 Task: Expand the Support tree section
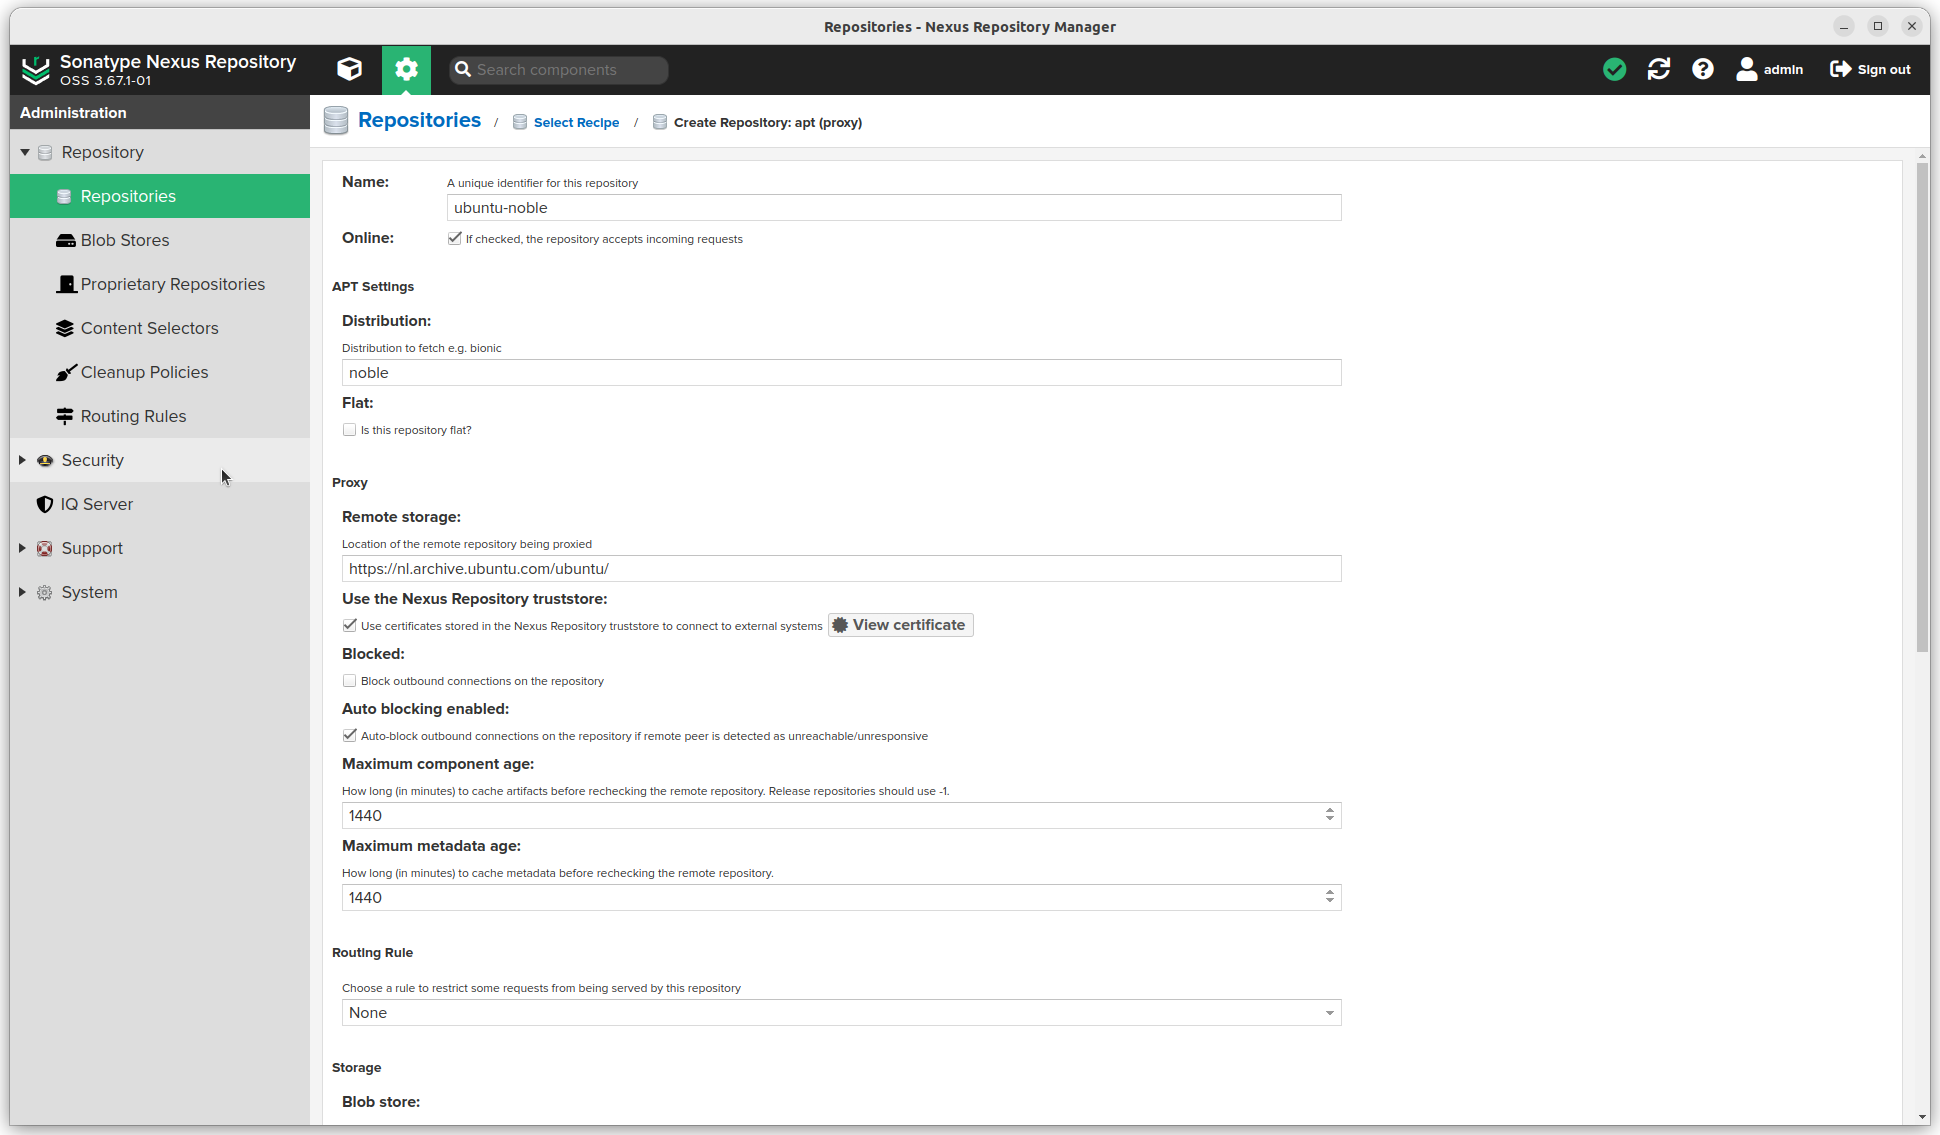(22, 548)
